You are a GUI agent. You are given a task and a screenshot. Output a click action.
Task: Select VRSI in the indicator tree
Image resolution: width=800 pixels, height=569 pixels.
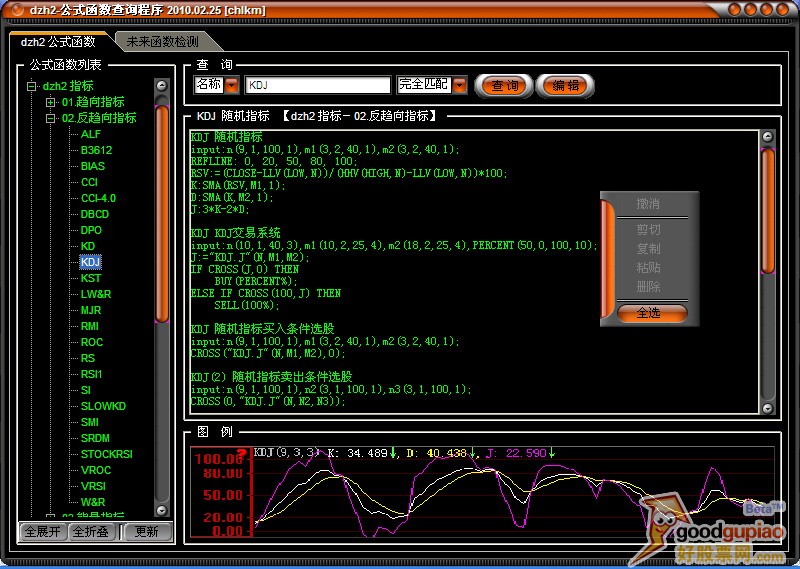tap(93, 486)
